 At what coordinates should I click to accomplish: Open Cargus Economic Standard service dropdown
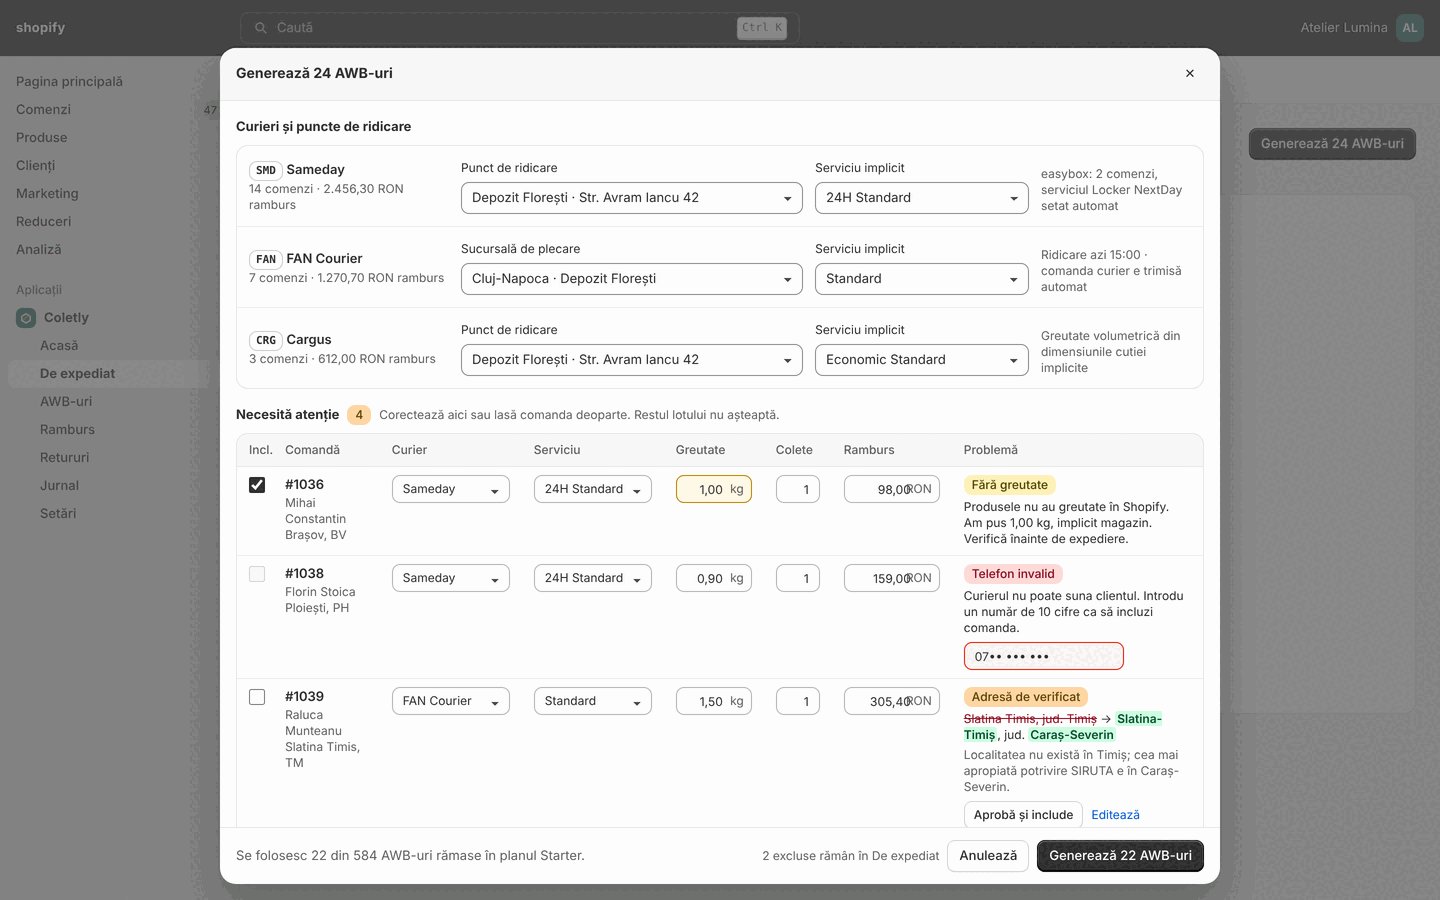(x=922, y=360)
